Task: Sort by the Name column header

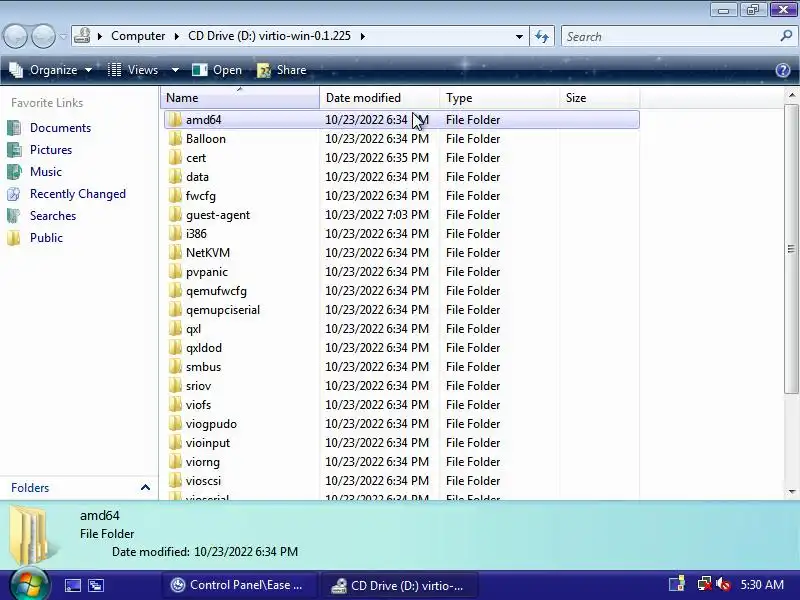Action: pos(240,97)
